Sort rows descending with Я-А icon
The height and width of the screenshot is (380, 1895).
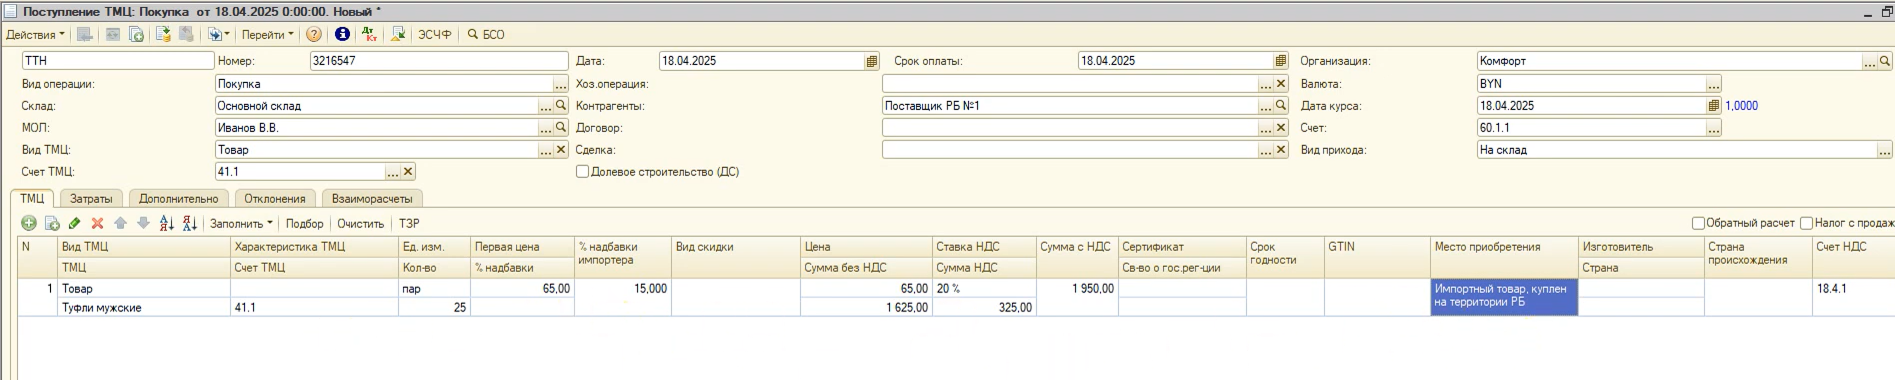[189, 223]
